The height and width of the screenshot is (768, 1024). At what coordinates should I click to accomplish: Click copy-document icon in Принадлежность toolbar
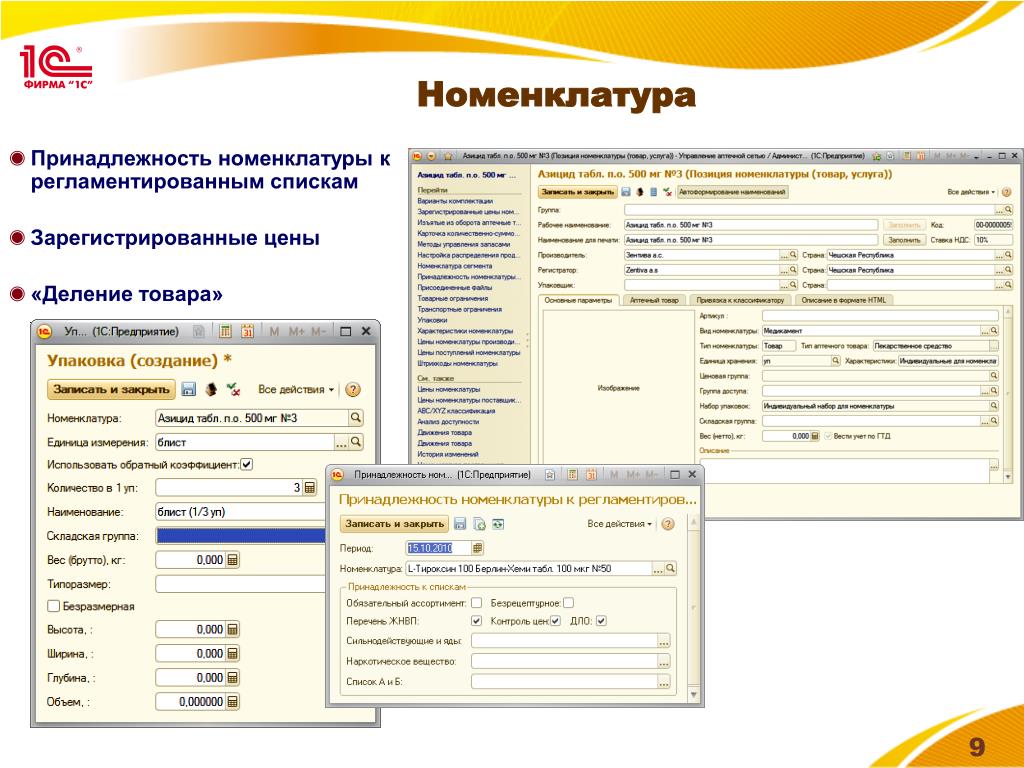click(479, 524)
